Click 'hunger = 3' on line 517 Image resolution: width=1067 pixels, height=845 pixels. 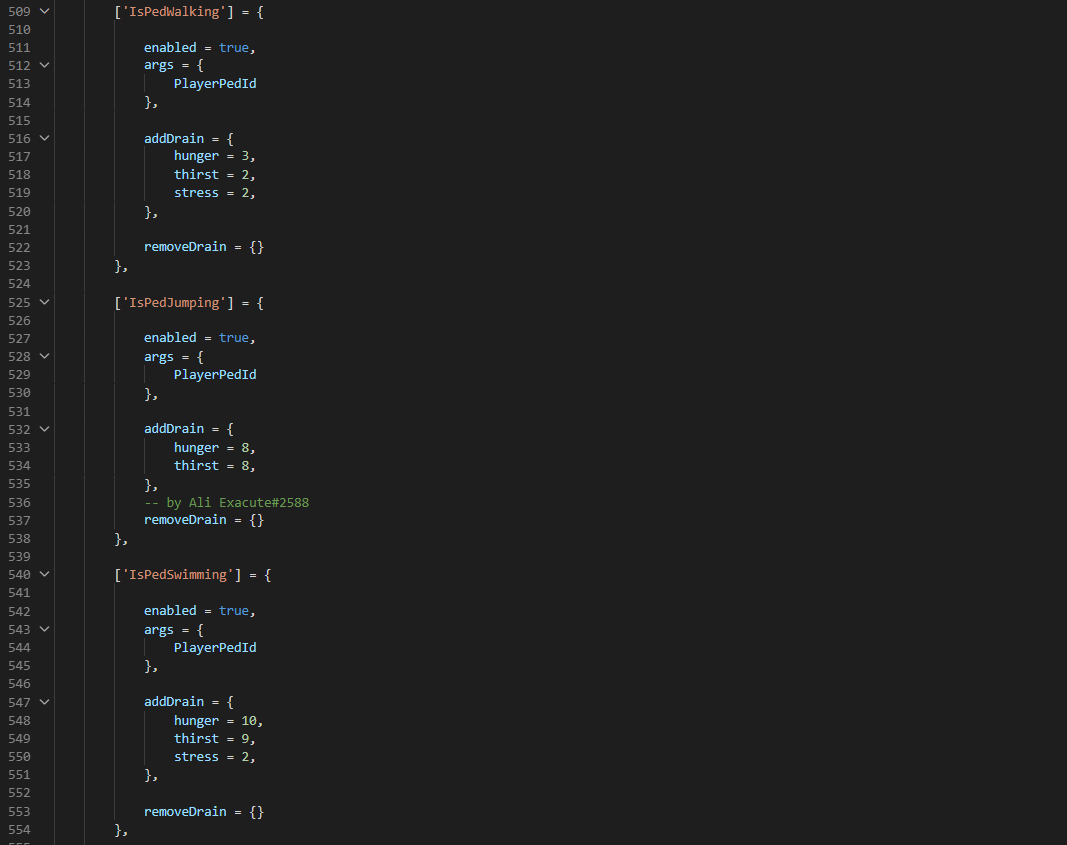click(211, 156)
